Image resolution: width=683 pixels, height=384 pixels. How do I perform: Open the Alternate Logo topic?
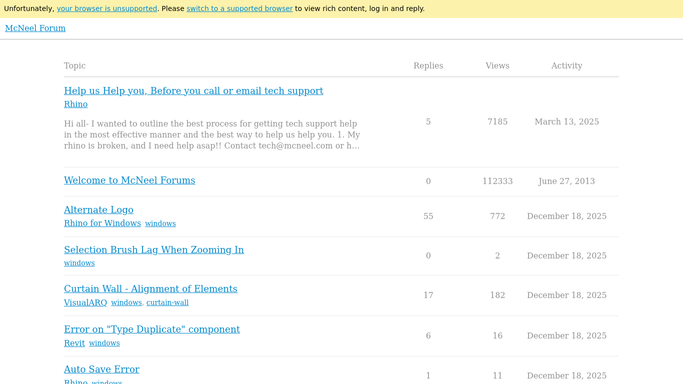pyautogui.click(x=98, y=210)
